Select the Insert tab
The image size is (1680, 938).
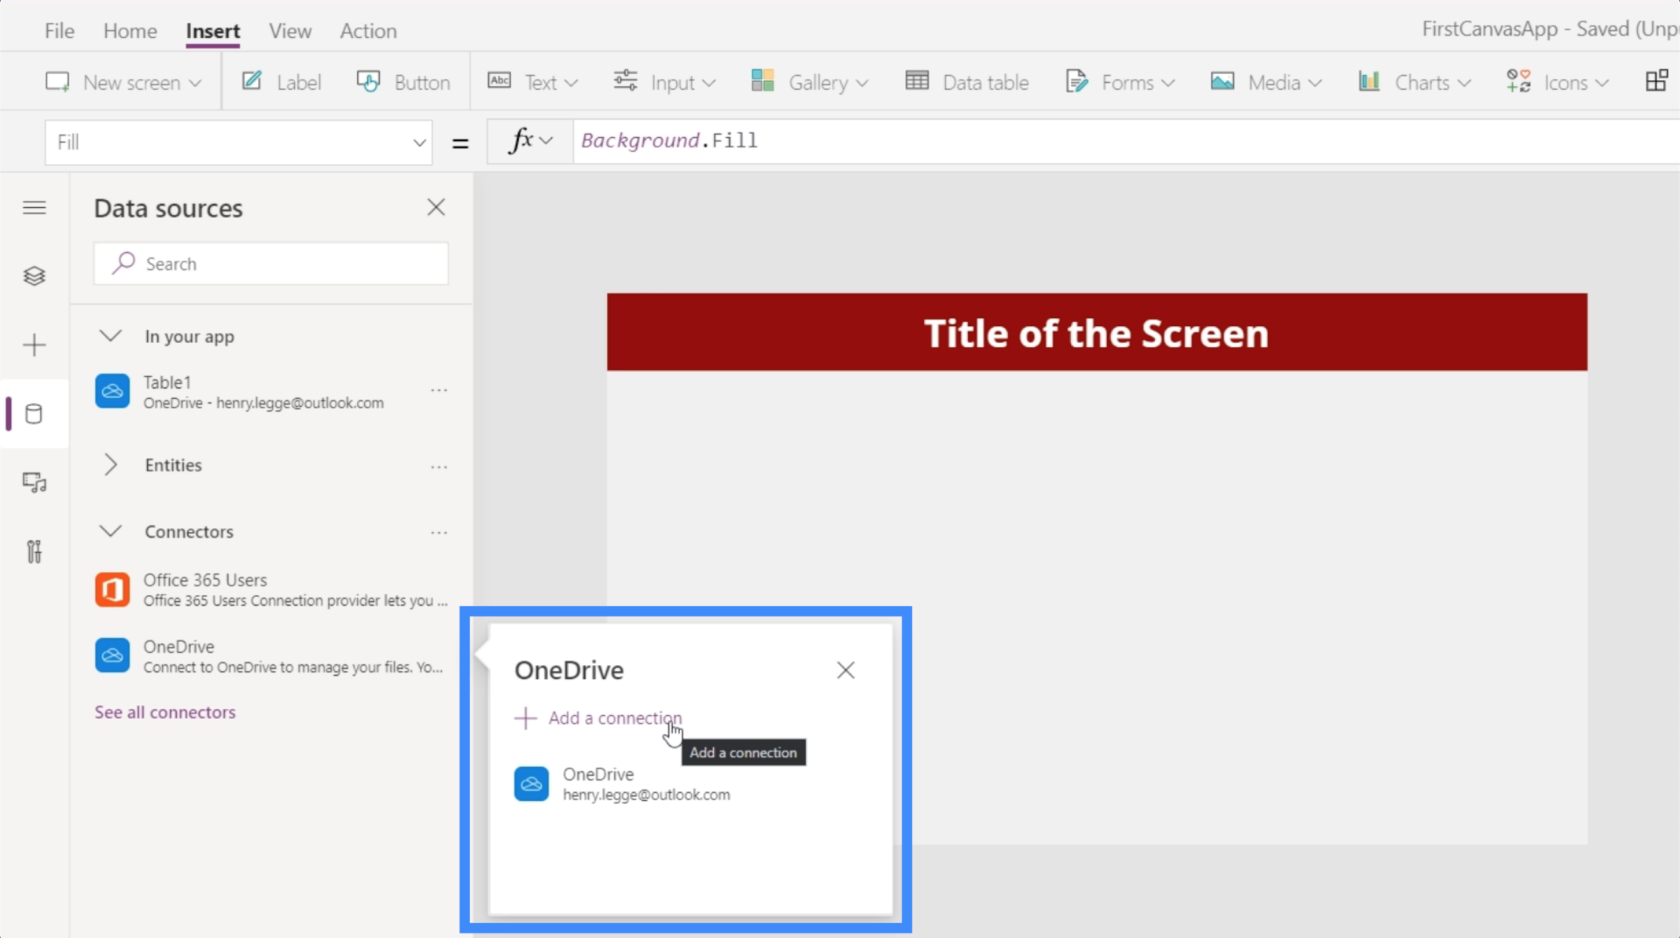click(x=213, y=31)
